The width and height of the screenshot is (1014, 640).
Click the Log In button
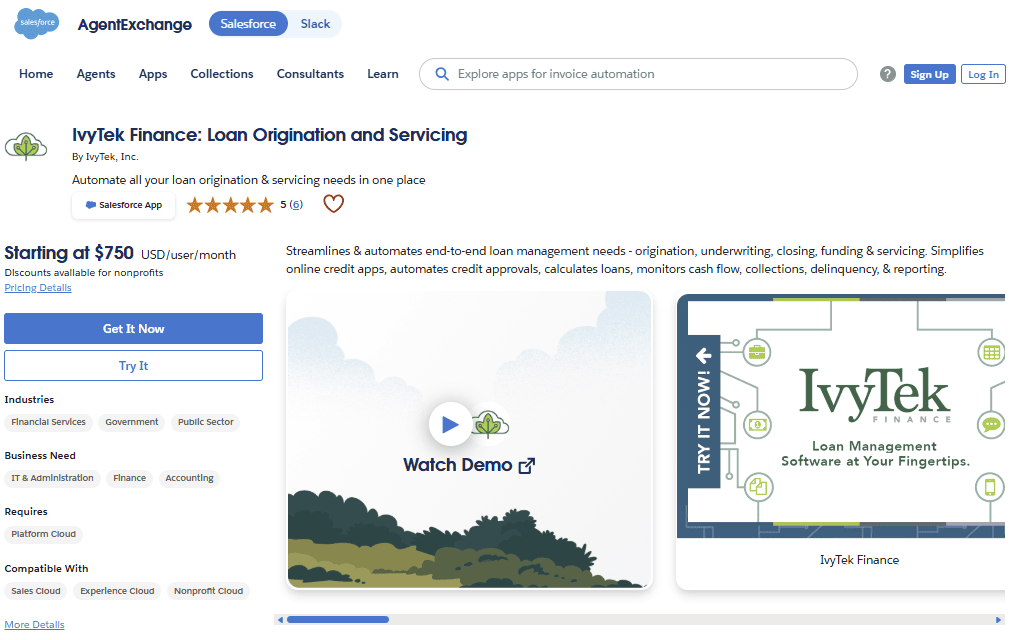click(983, 74)
